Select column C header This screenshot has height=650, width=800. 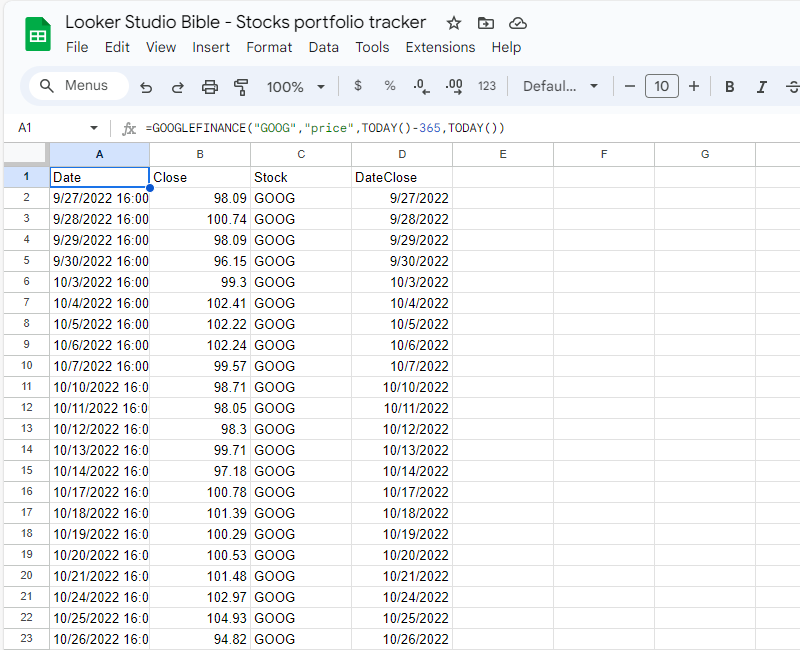click(x=301, y=155)
